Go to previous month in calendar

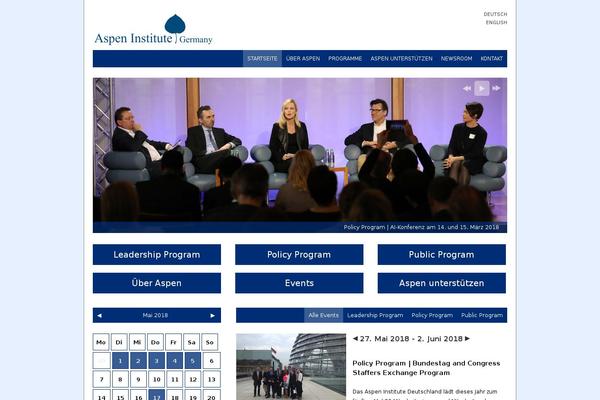coord(99,315)
